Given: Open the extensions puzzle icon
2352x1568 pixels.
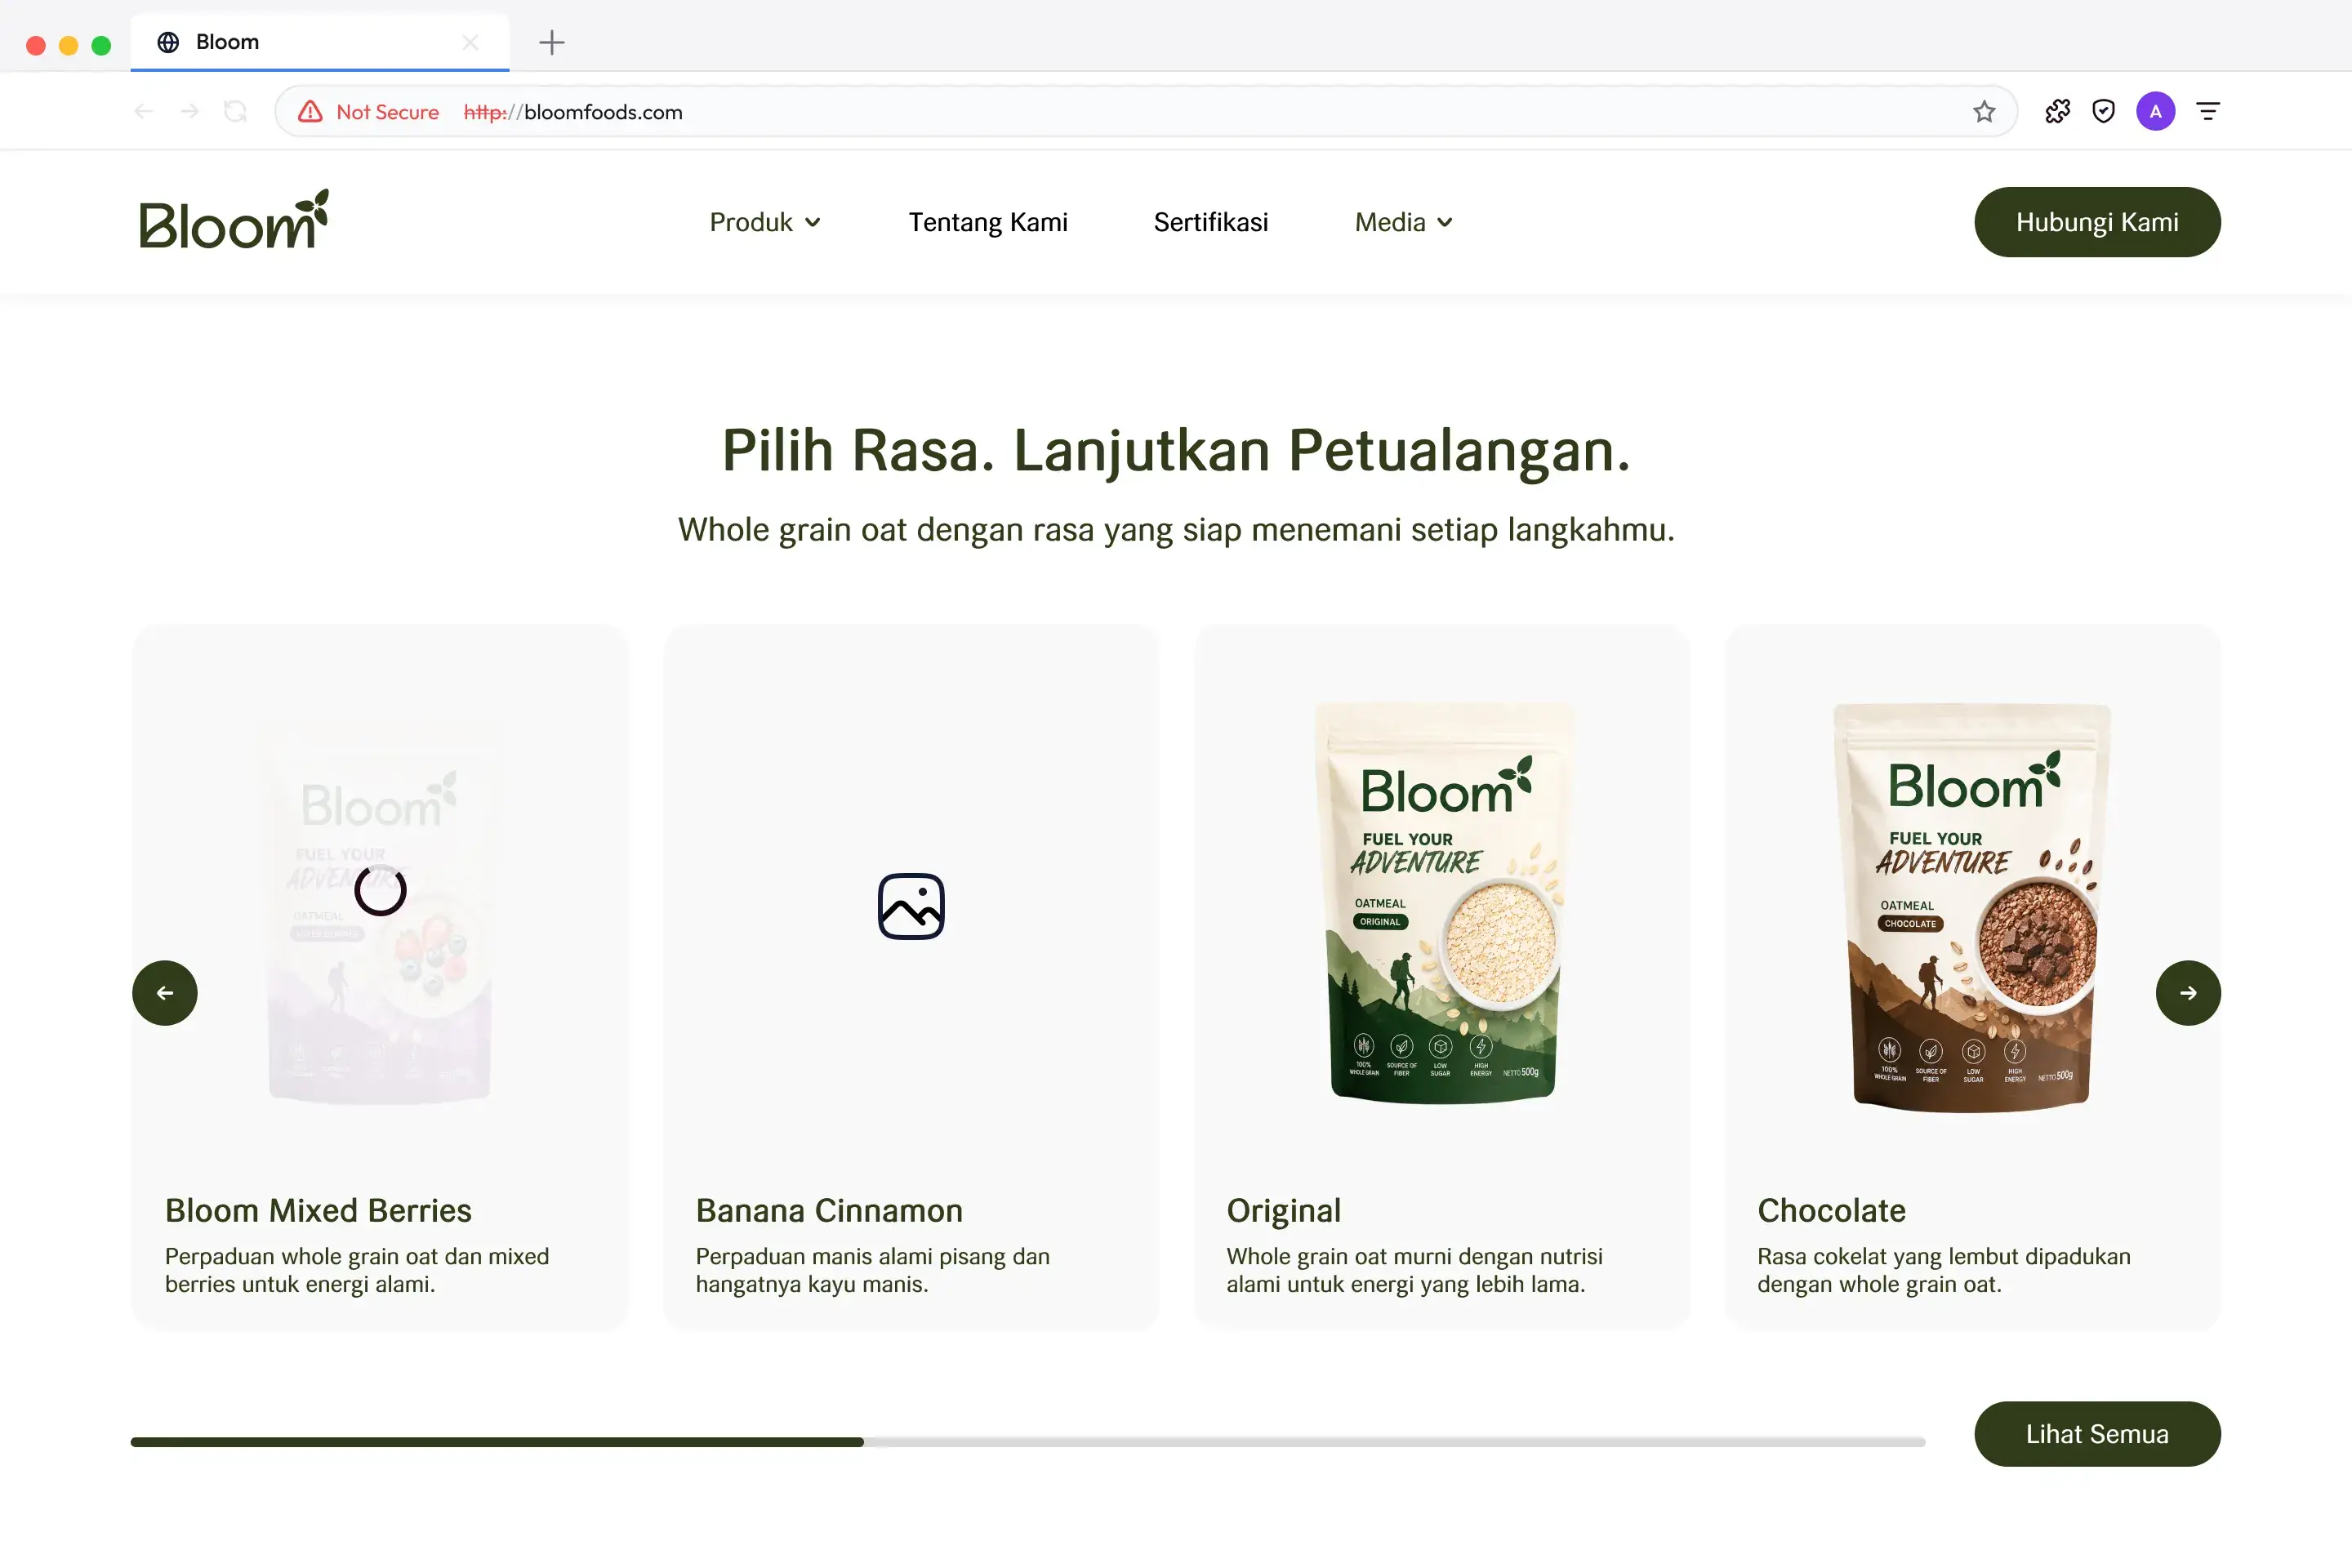Looking at the screenshot, I should pyautogui.click(x=2058, y=112).
